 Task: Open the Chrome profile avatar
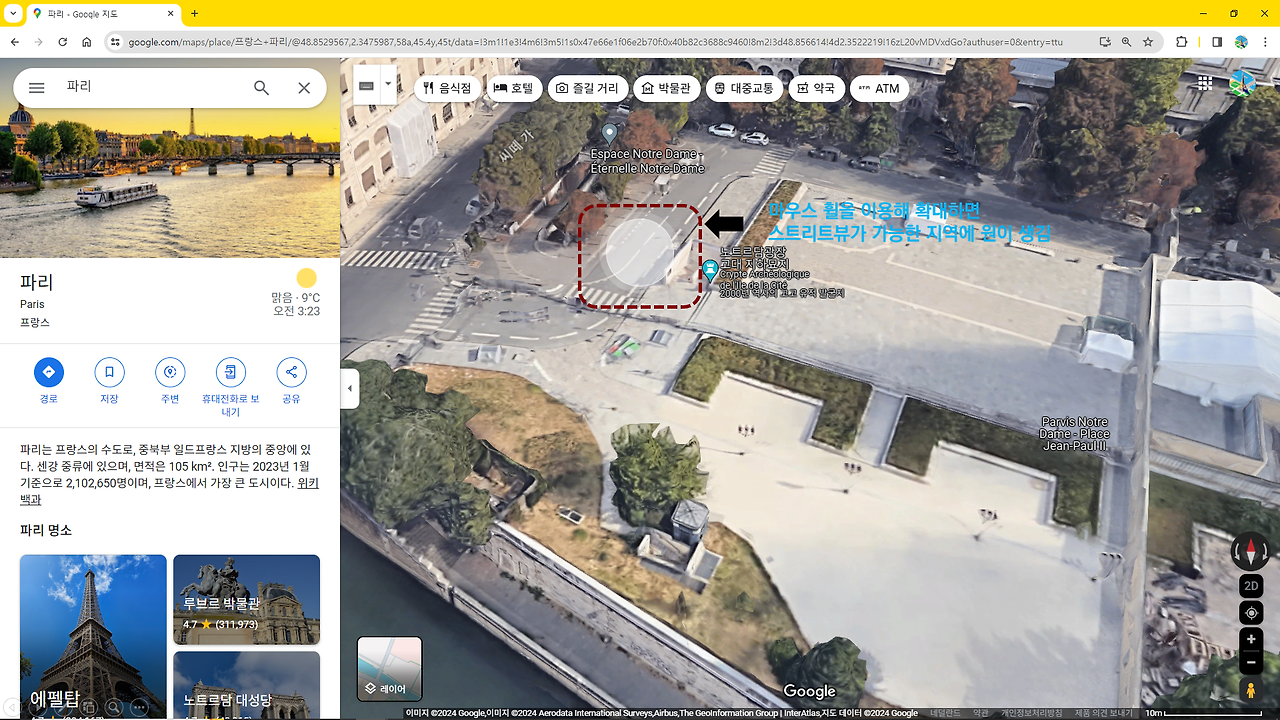pos(1241,42)
